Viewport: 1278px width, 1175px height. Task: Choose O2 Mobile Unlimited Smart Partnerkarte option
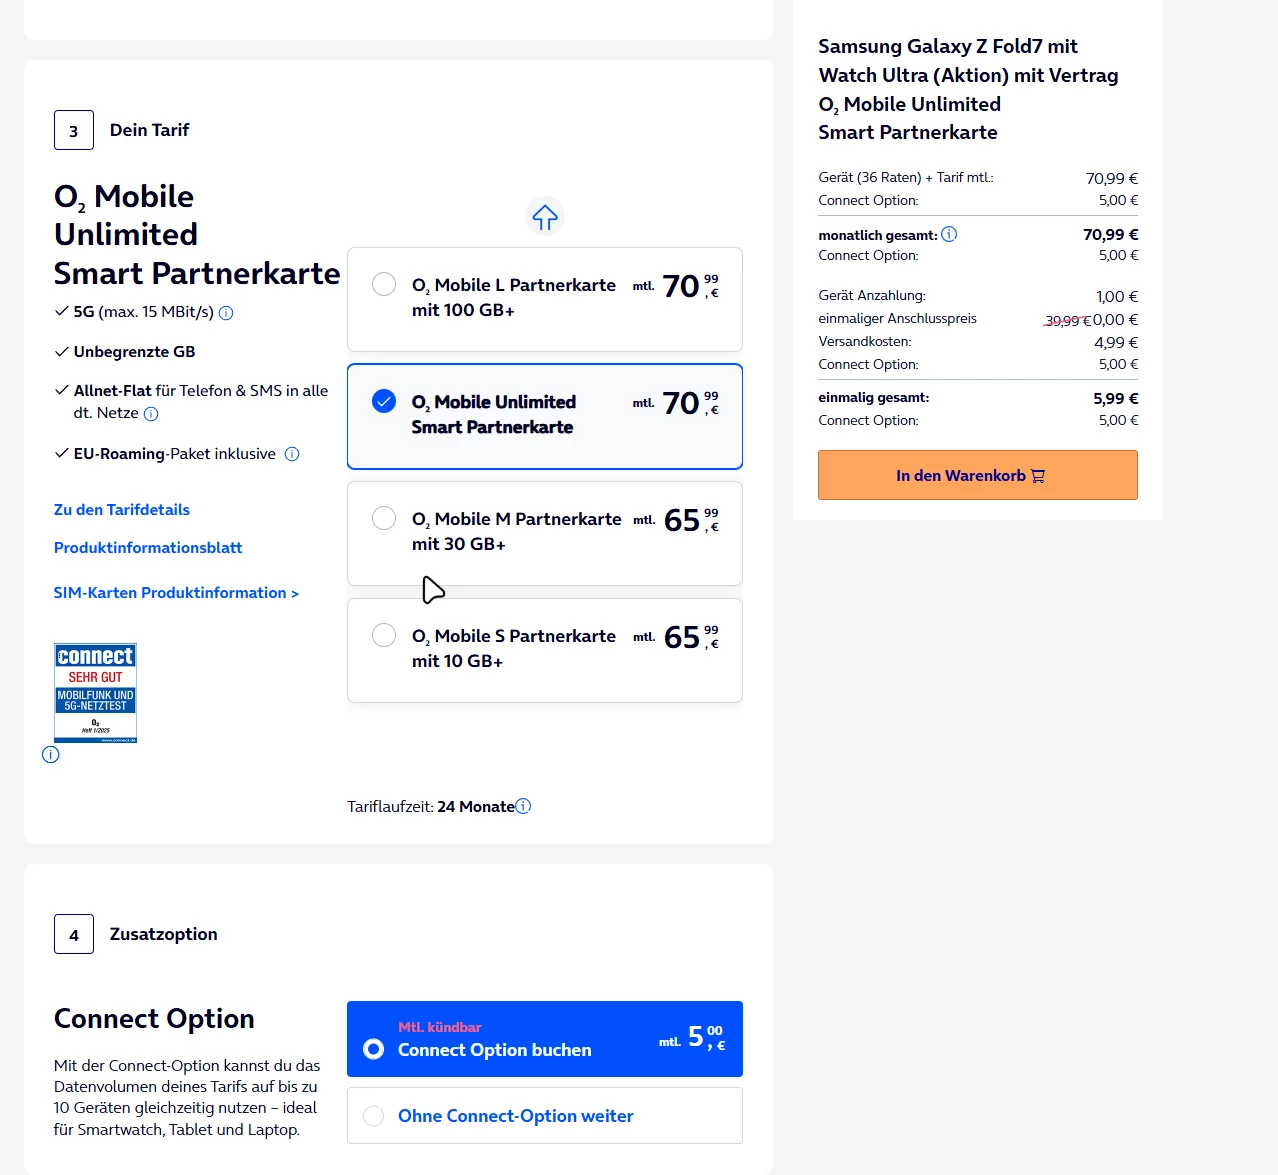coord(384,401)
